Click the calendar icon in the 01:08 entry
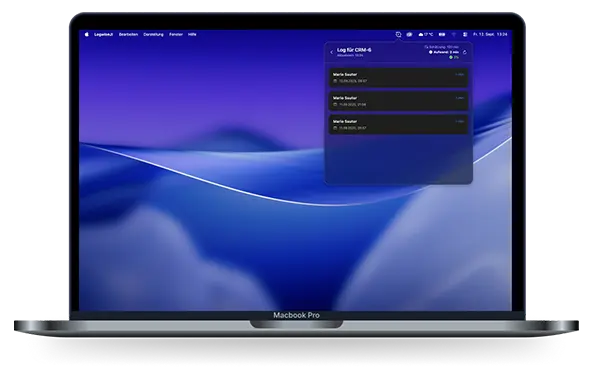This screenshot has height=367, width=592. pyautogui.click(x=335, y=105)
